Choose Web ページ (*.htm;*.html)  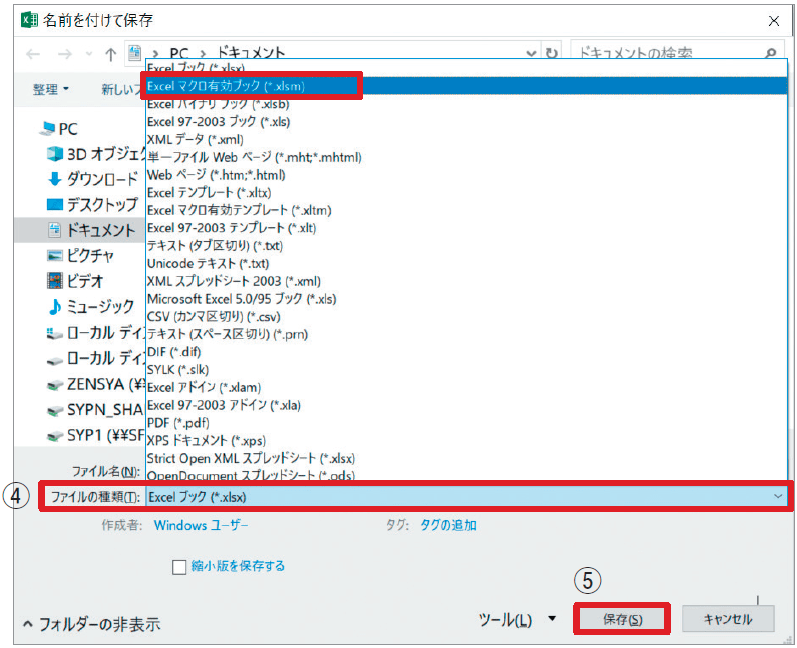pos(466,175)
